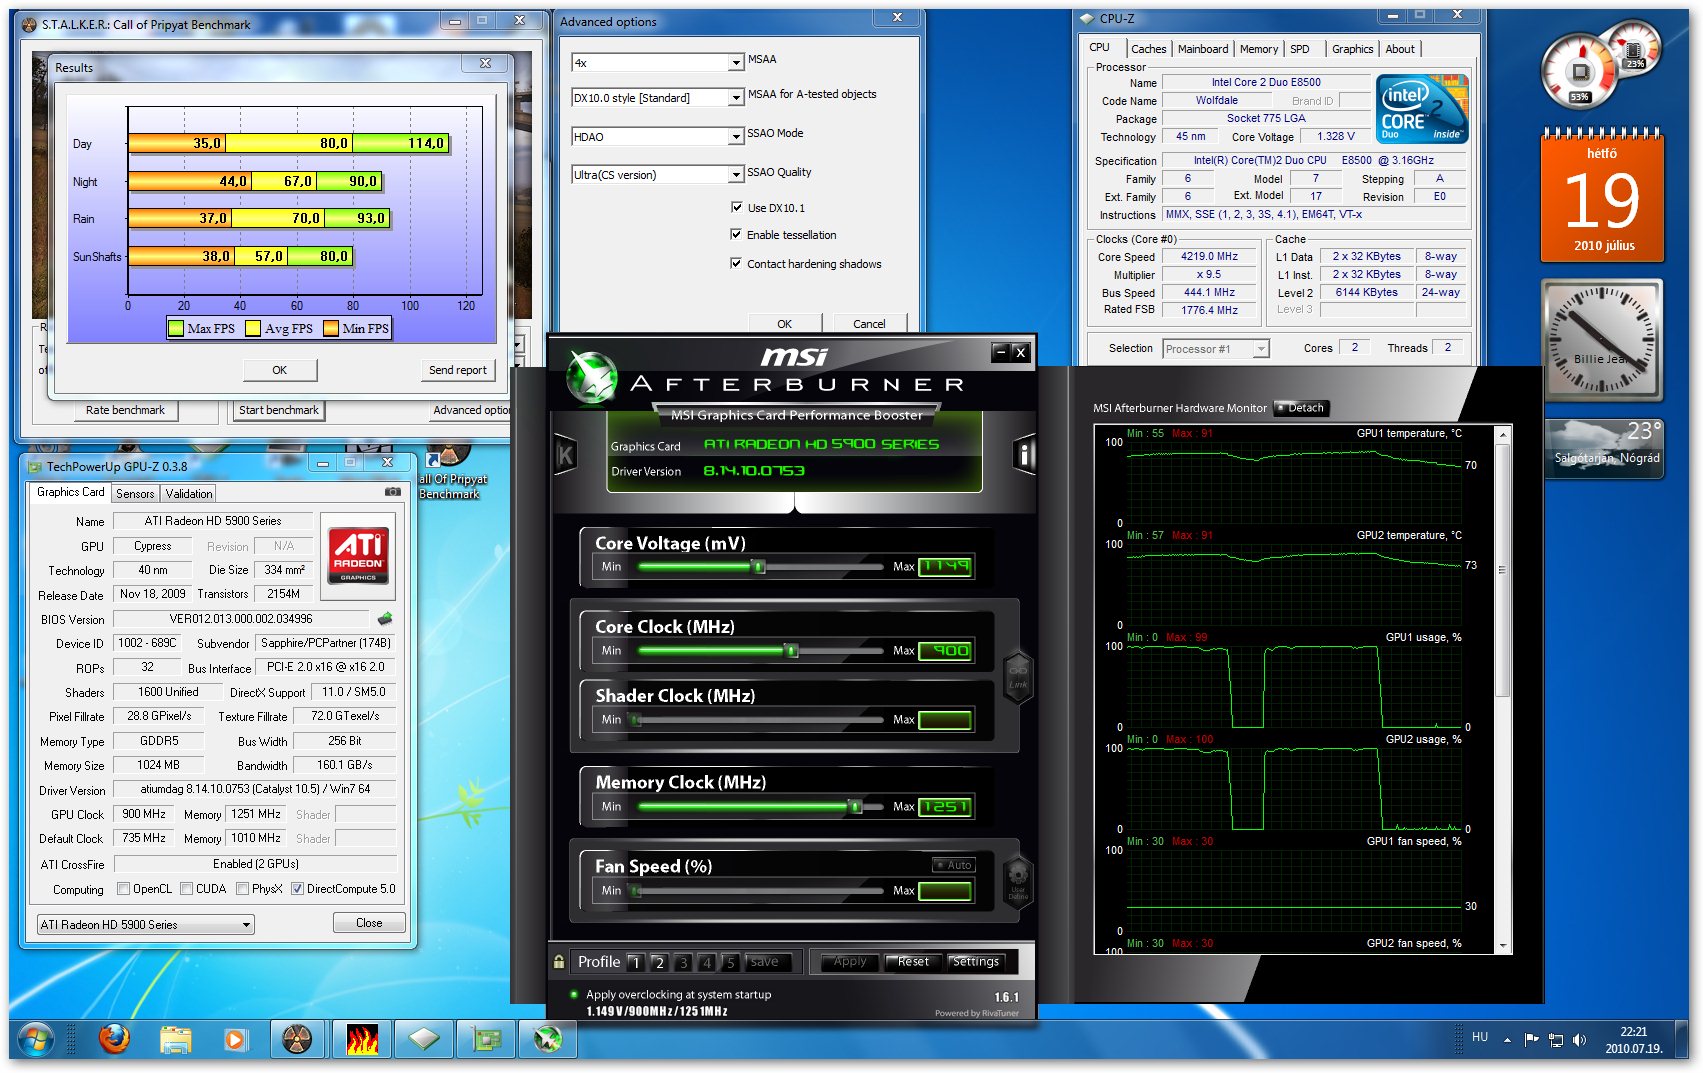The height and width of the screenshot is (1073, 1703).
Task: Open GPU-Z Validation tab
Action: coord(189,494)
